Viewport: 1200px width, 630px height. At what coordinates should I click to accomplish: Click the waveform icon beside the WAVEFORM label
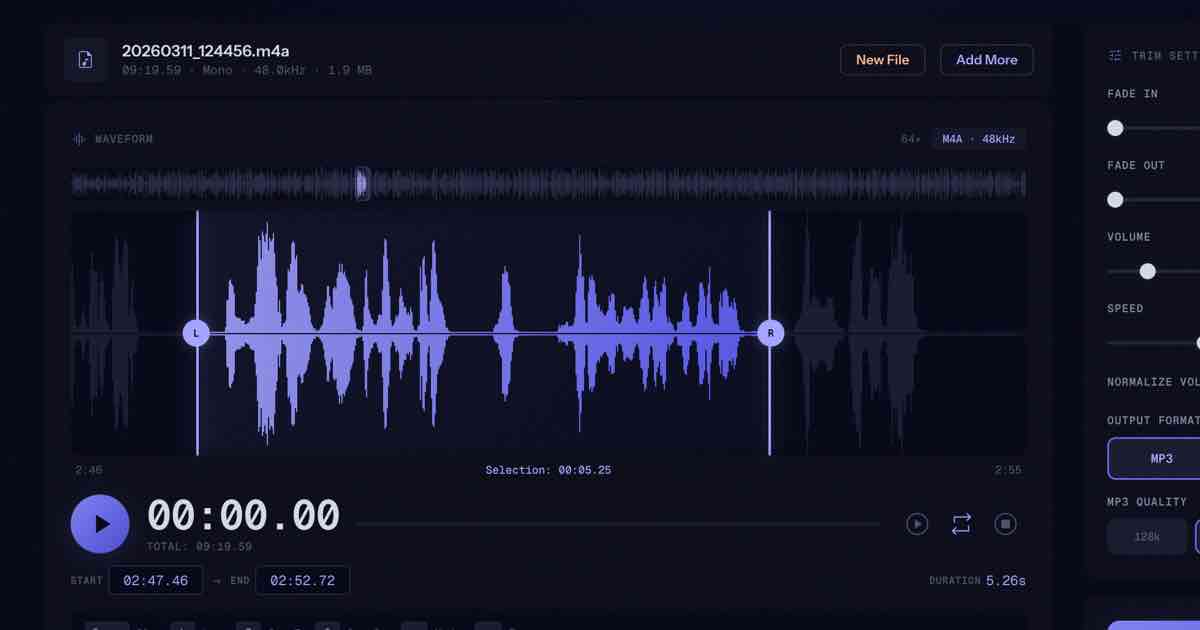click(79, 139)
